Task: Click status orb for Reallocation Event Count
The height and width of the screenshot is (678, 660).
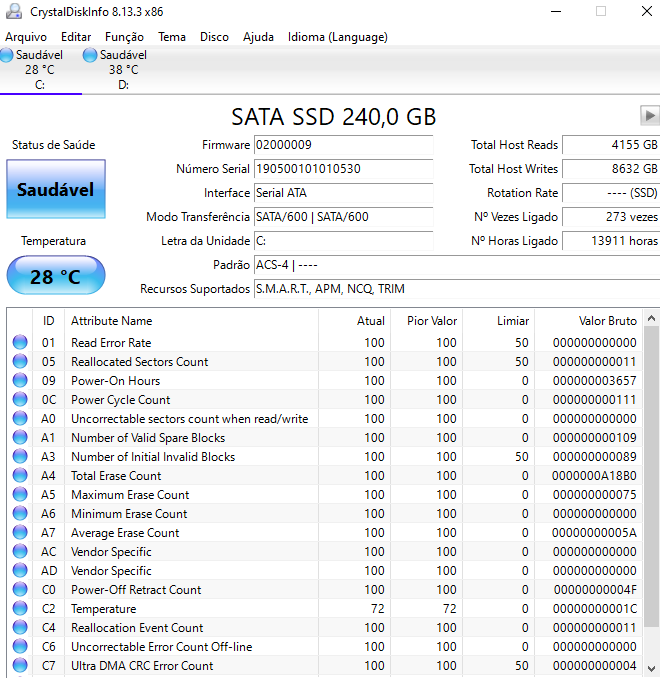Action: (20, 627)
